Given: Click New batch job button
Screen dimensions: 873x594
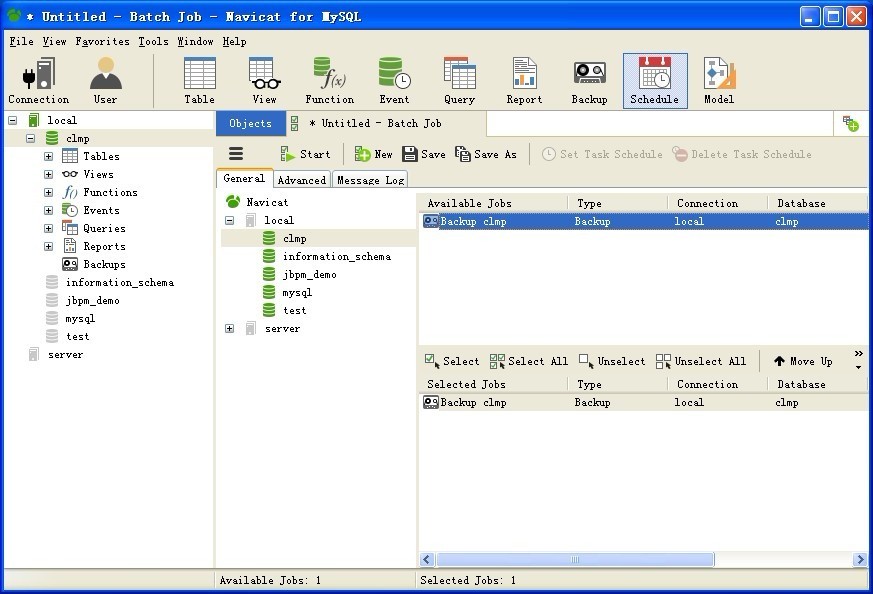Looking at the screenshot, I should coord(373,154).
